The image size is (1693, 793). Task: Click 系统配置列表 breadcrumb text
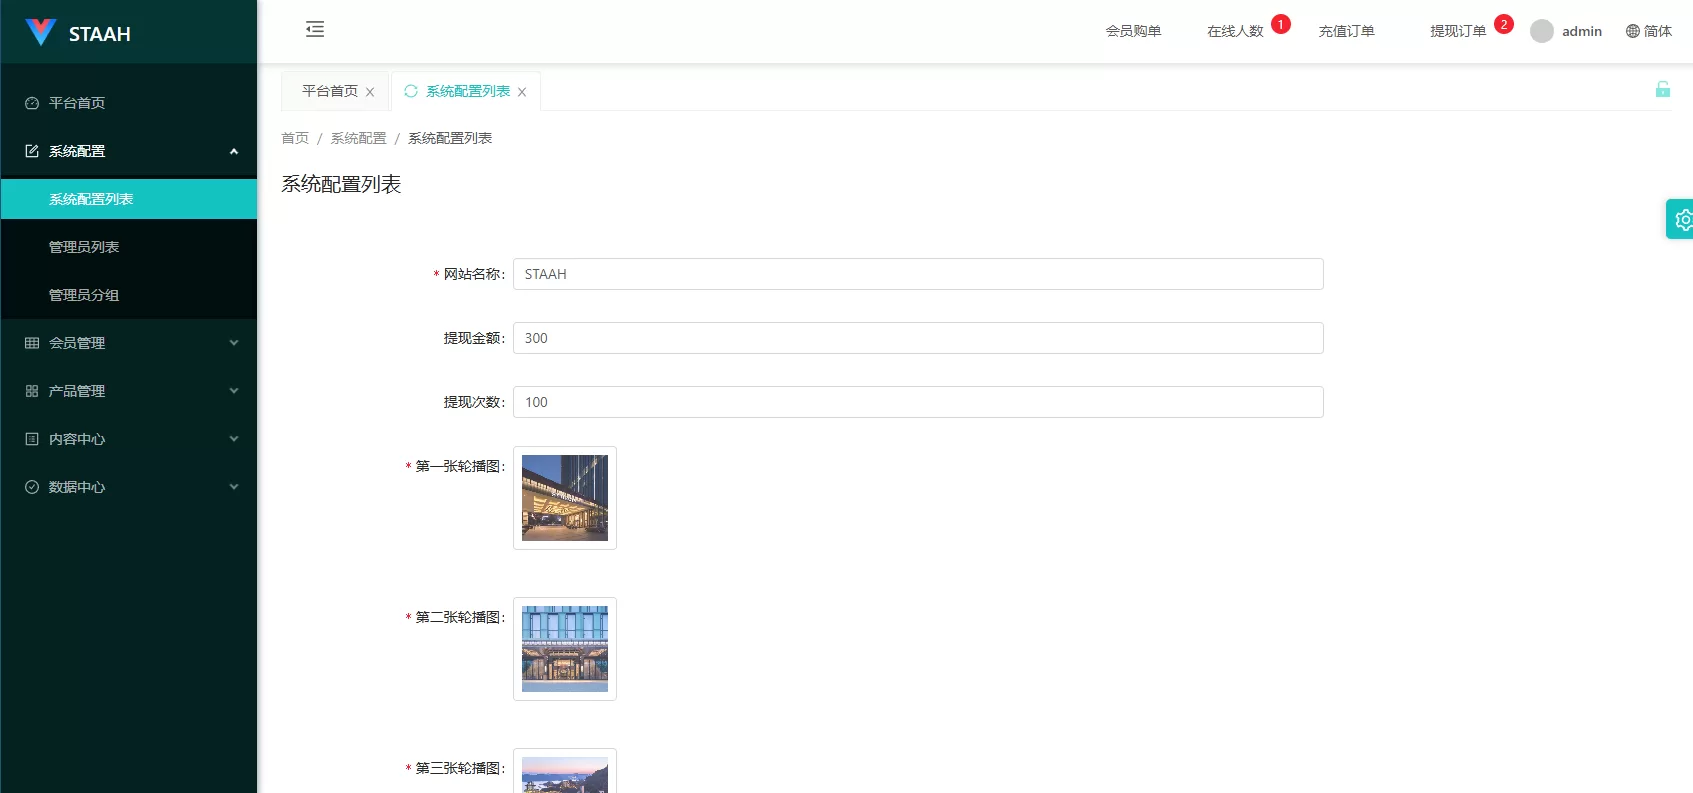[x=450, y=138]
